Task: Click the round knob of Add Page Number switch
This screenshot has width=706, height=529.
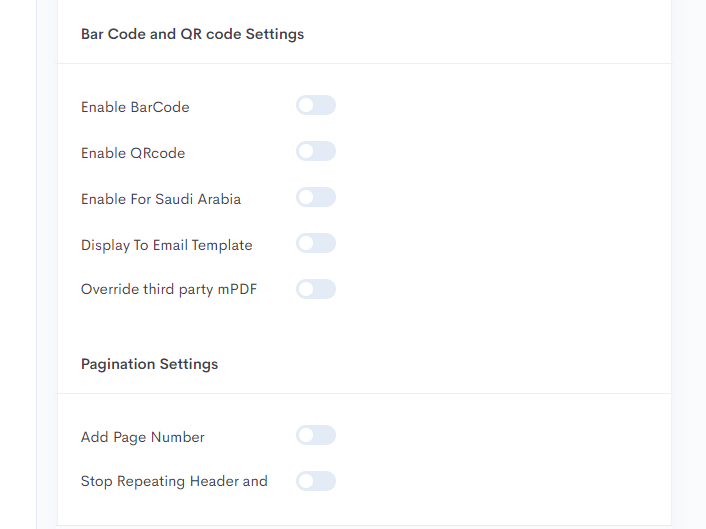Action: point(306,435)
